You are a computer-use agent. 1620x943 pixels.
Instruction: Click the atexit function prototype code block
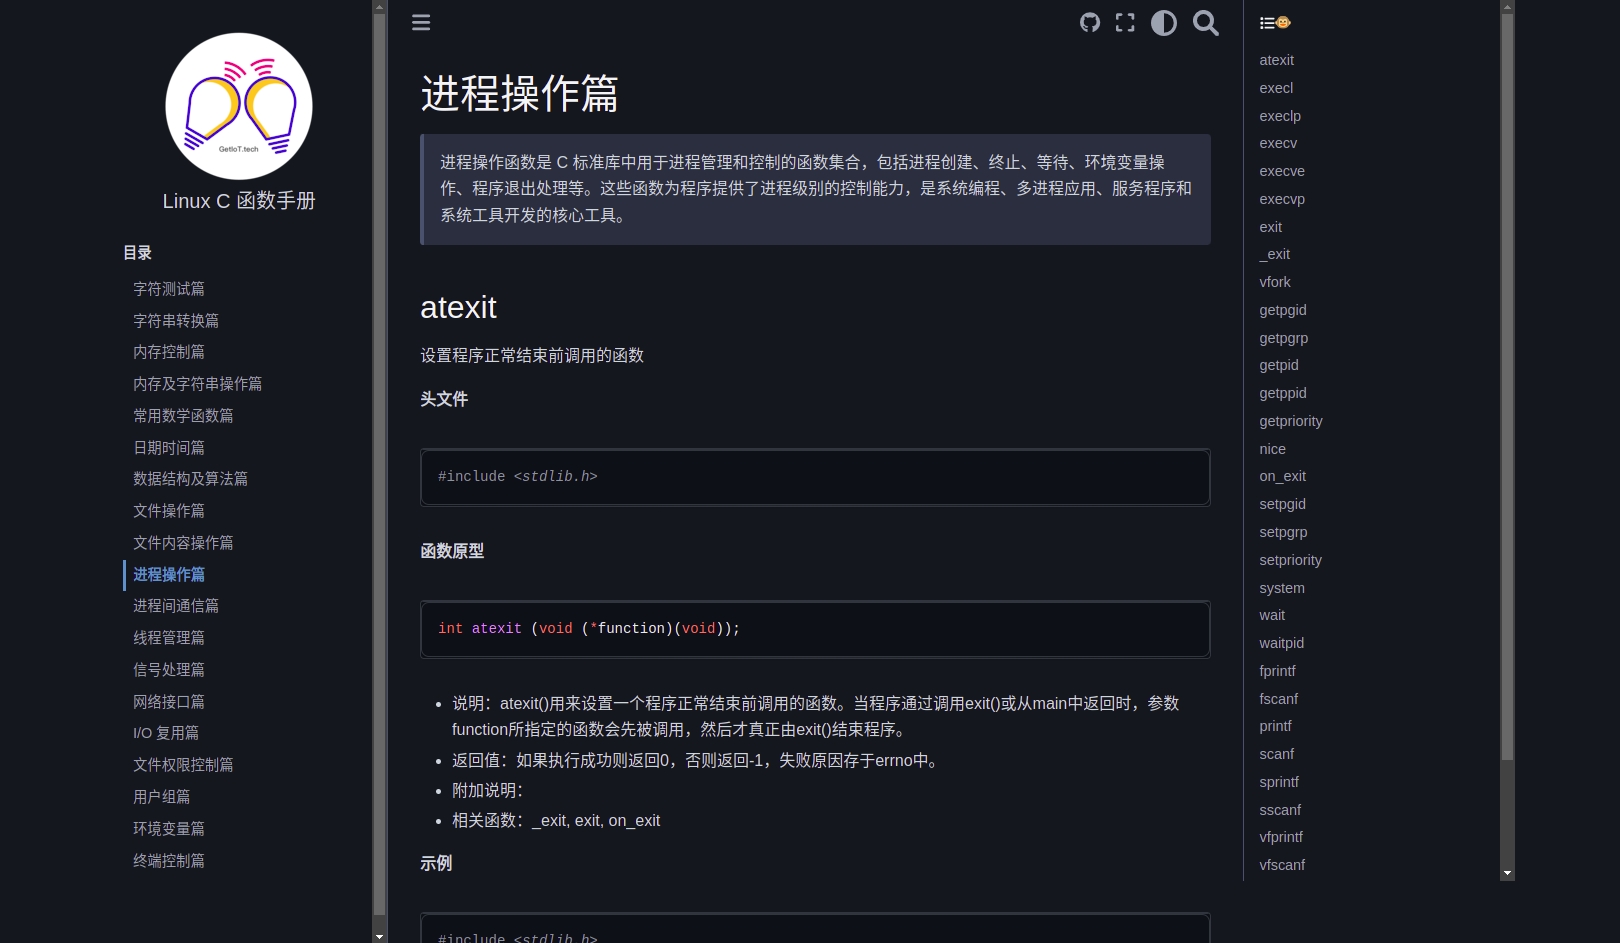[x=815, y=629]
